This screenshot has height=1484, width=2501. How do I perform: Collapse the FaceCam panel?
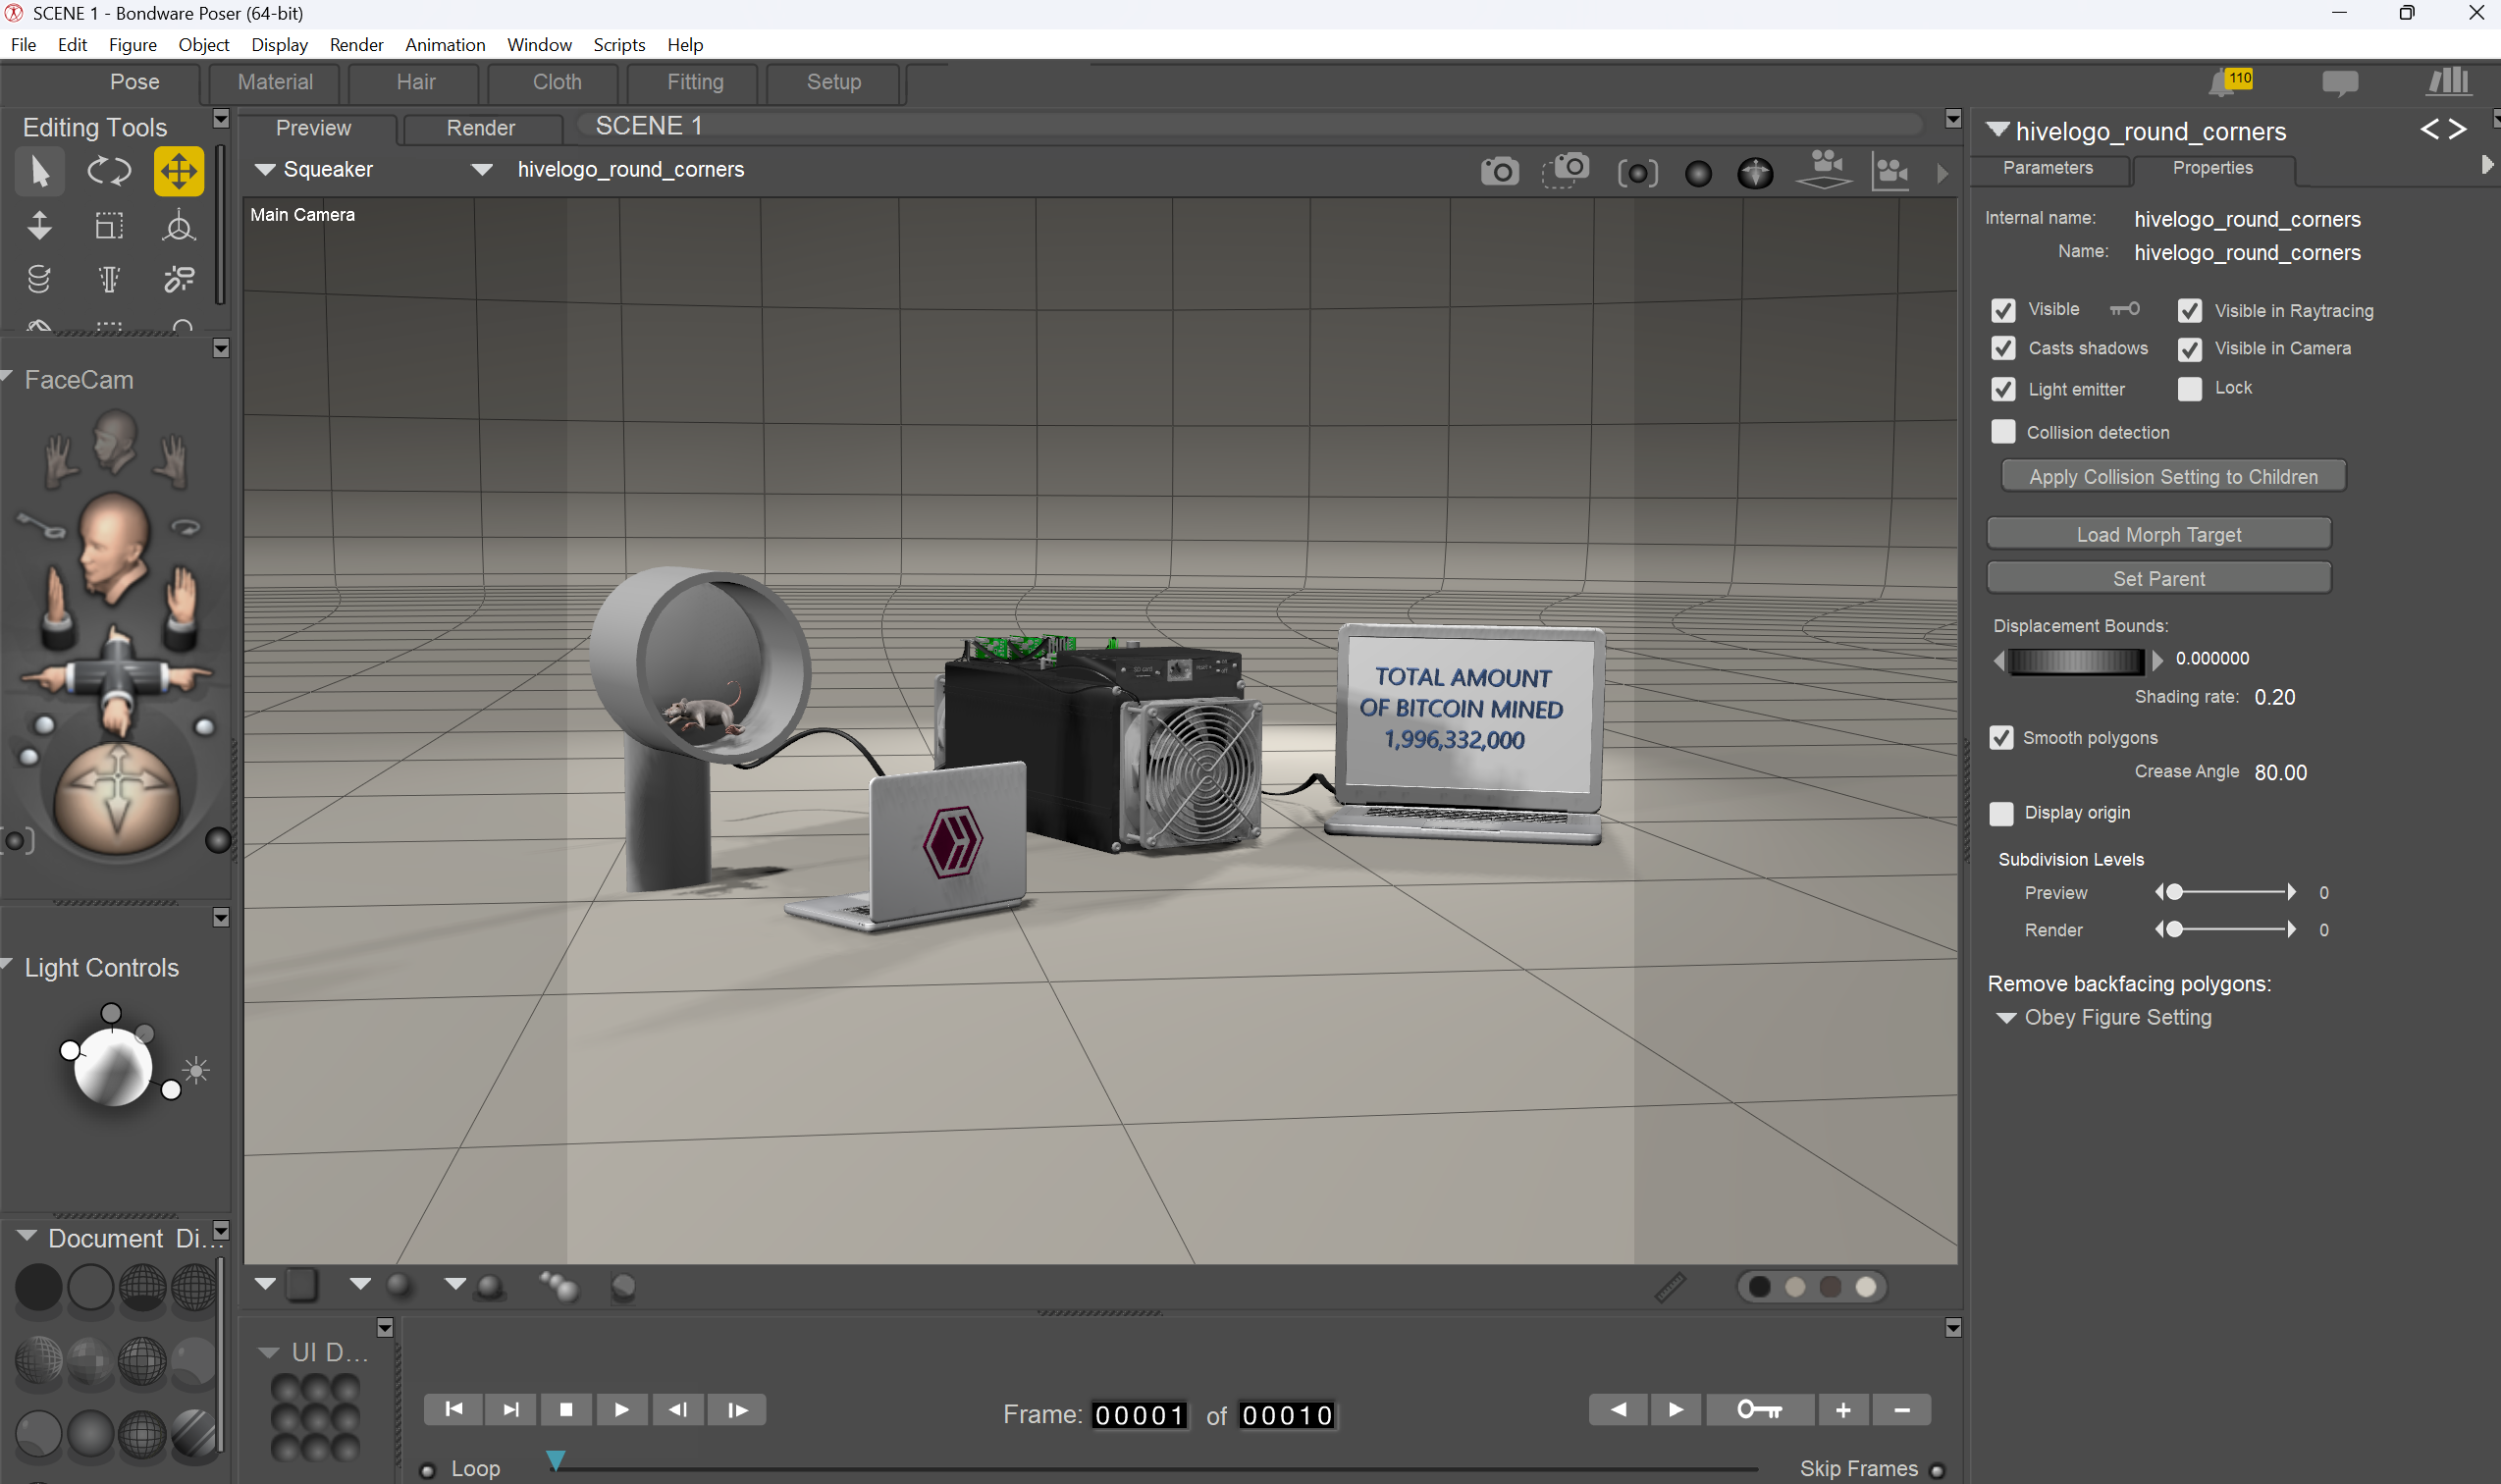[8, 377]
